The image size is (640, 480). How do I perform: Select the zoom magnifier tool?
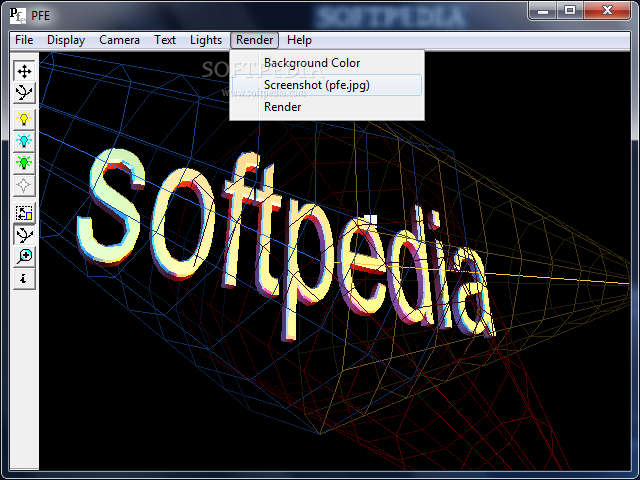pos(24,256)
